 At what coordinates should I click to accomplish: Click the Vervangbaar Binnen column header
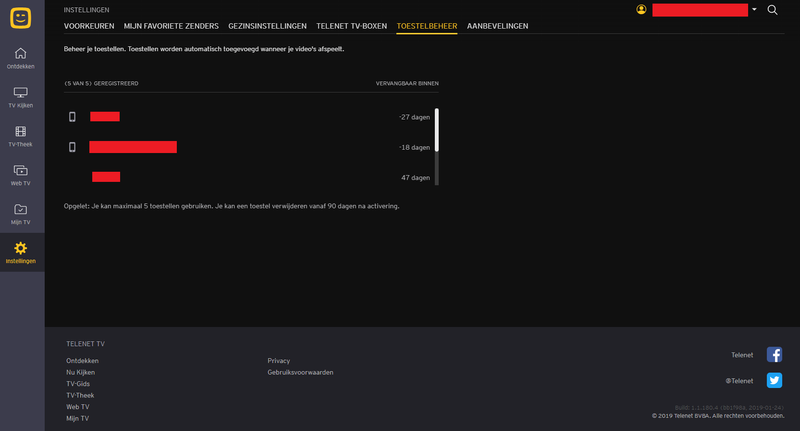[407, 83]
